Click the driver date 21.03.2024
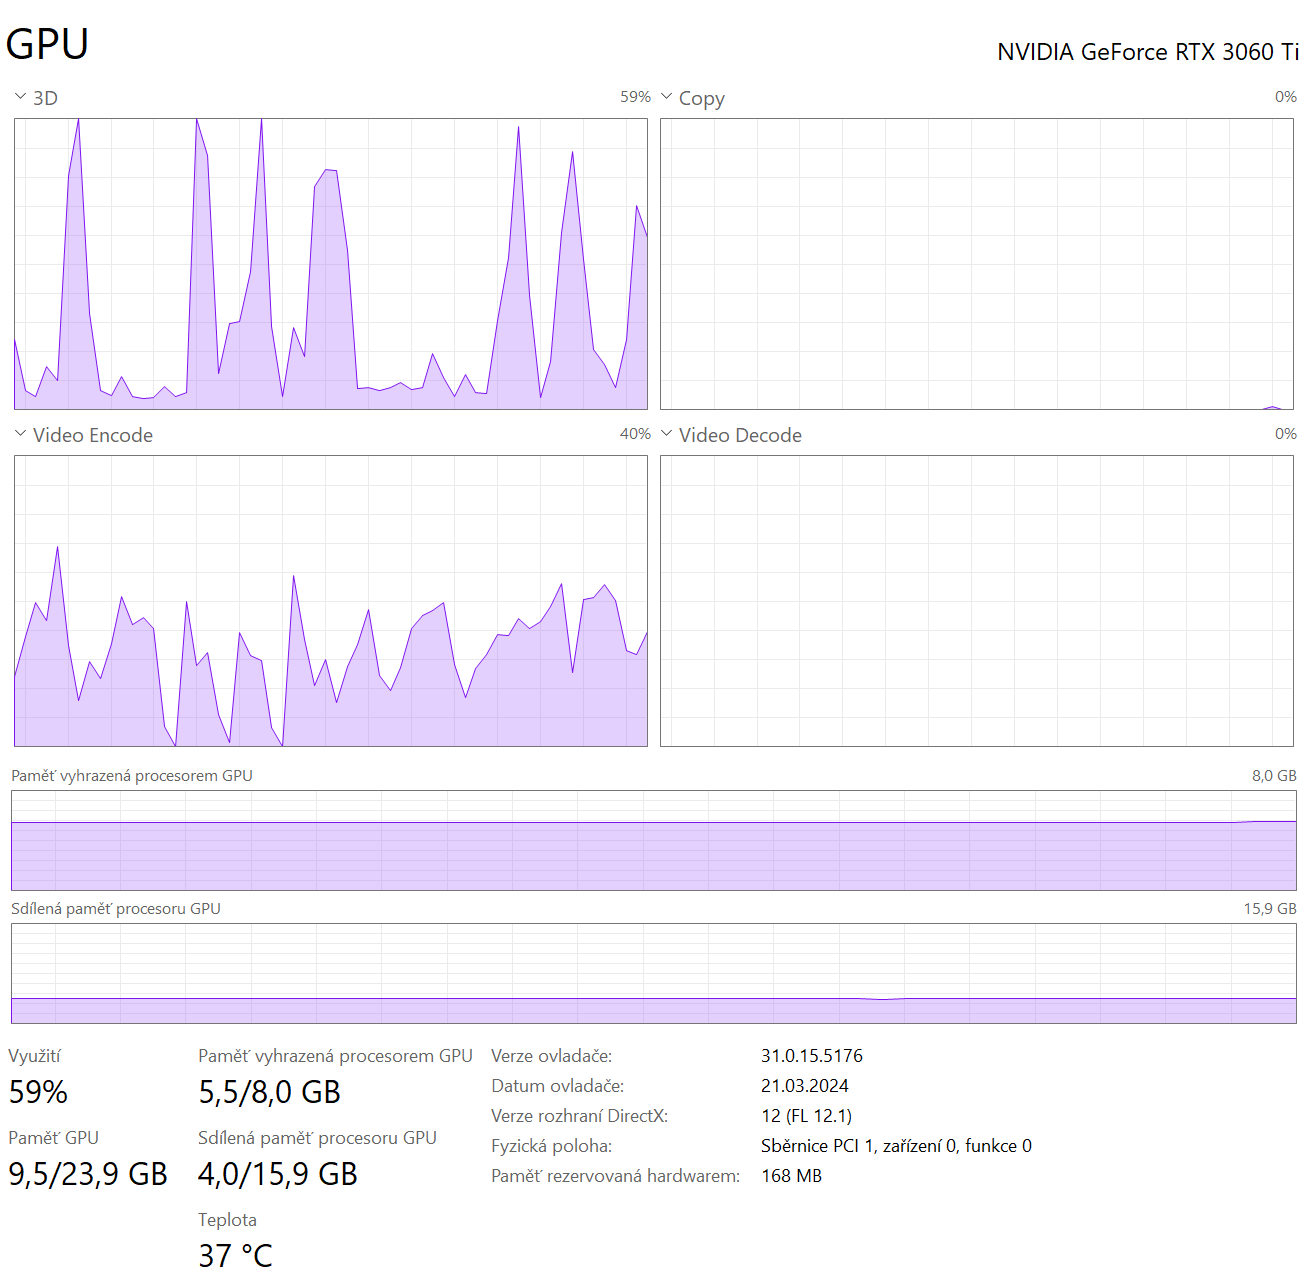The width and height of the screenshot is (1306, 1279). click(x=804, y=1086)
